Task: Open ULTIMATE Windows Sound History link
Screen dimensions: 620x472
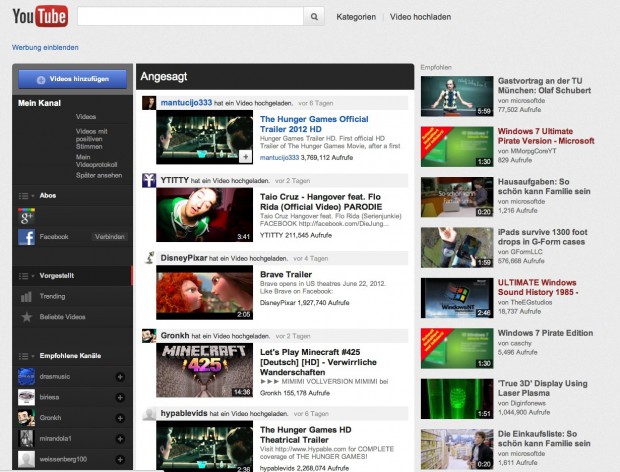Action: click(x=538, y=287)
